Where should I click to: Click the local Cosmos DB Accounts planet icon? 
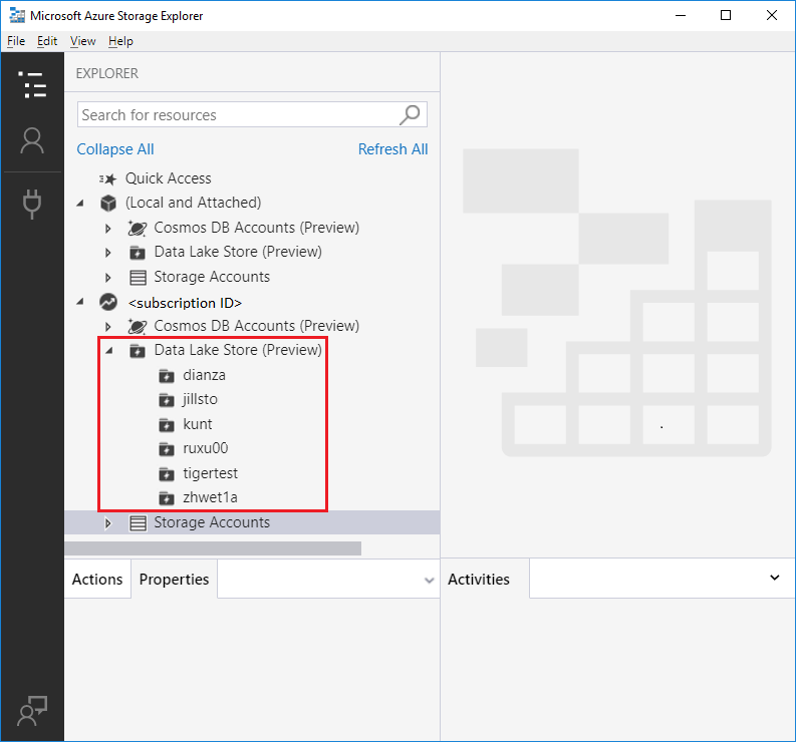[x=137, y=228]
